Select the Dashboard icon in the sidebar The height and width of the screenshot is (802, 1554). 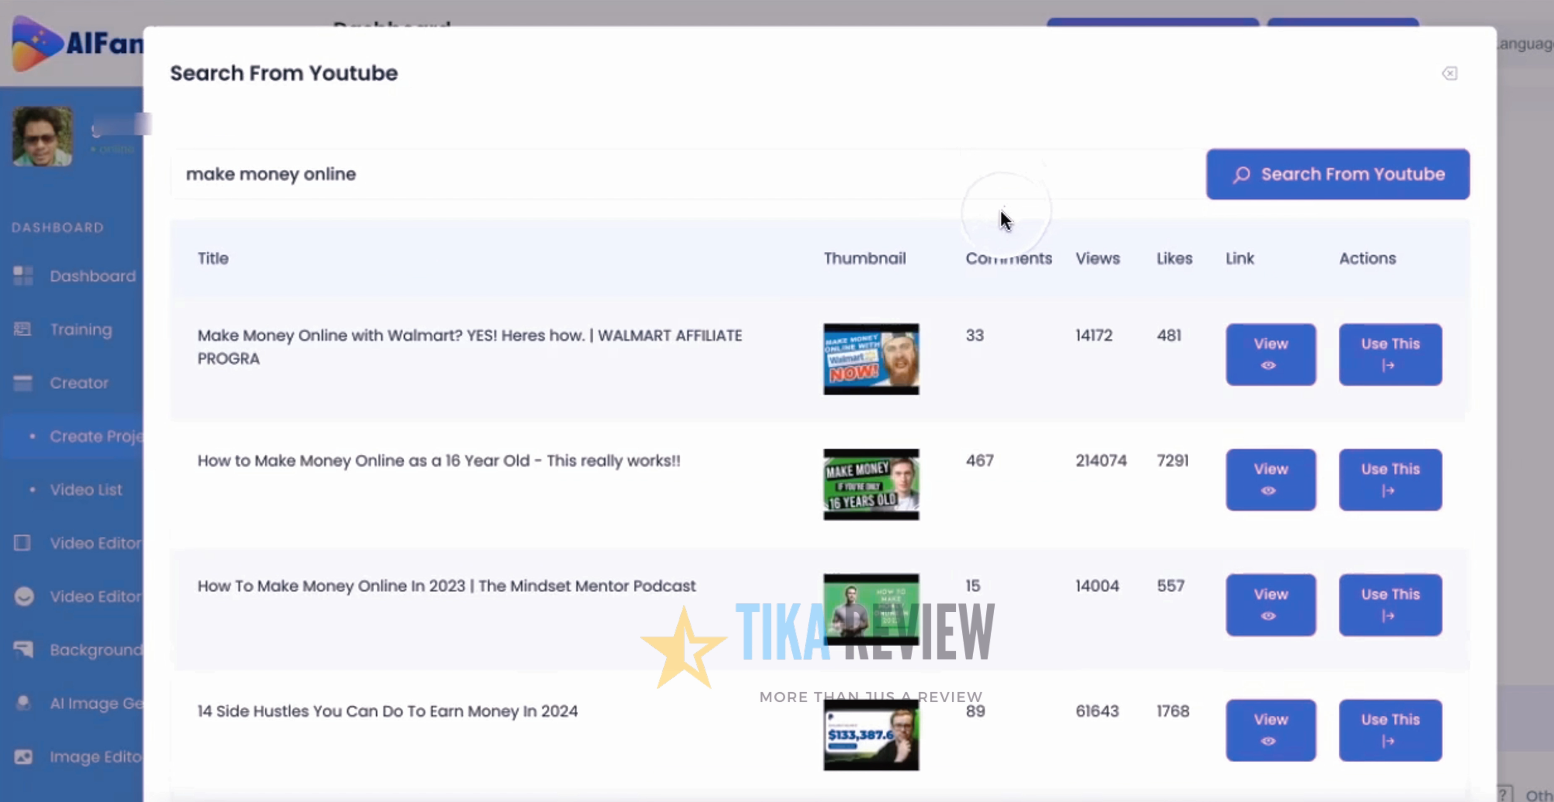(22, 276)
